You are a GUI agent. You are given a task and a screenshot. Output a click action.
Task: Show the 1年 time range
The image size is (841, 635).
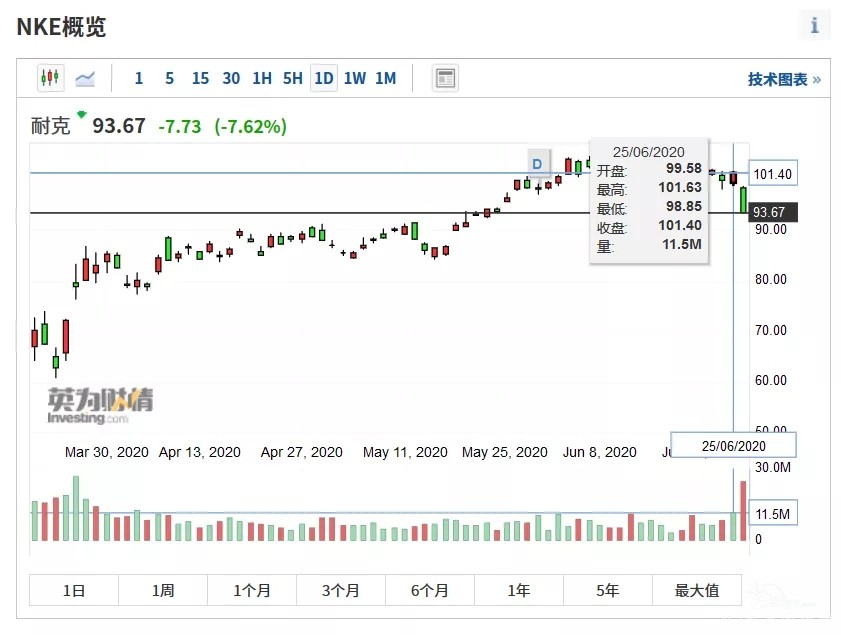coord(519,590)
